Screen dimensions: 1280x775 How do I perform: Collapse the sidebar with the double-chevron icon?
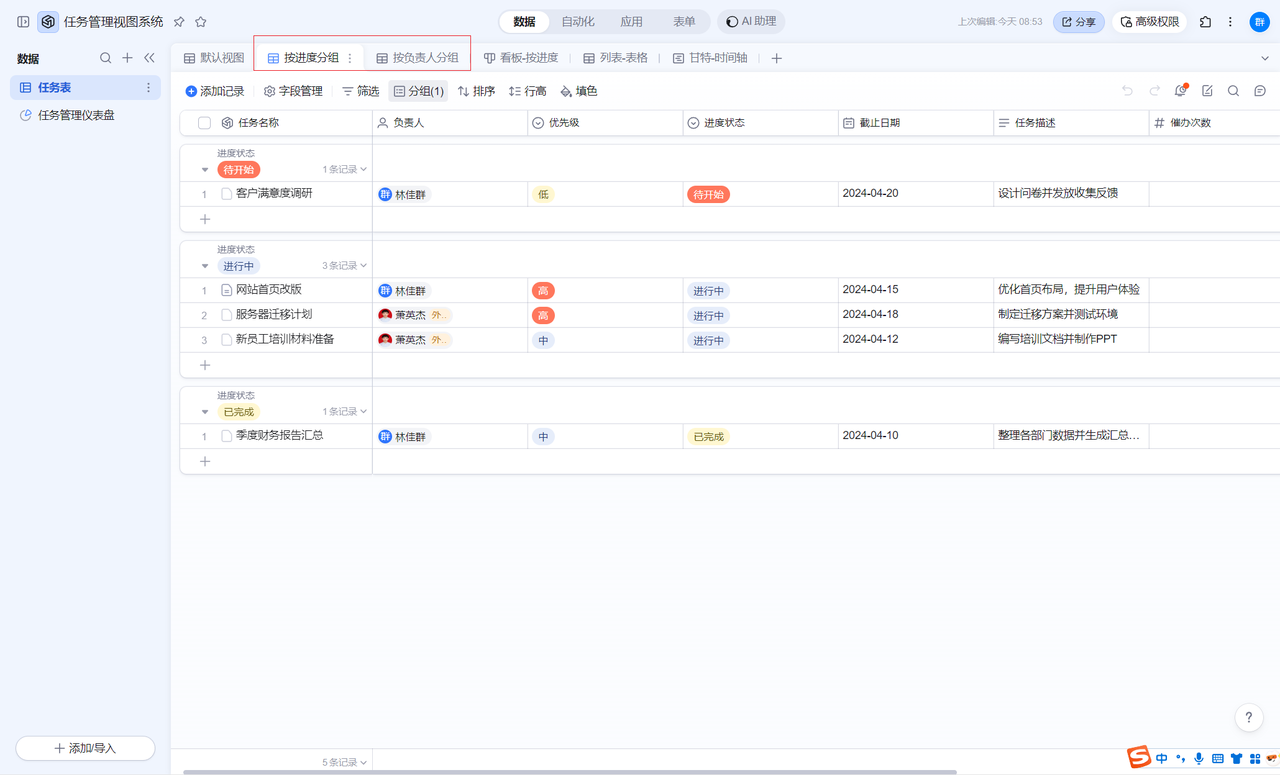[149, 58]
